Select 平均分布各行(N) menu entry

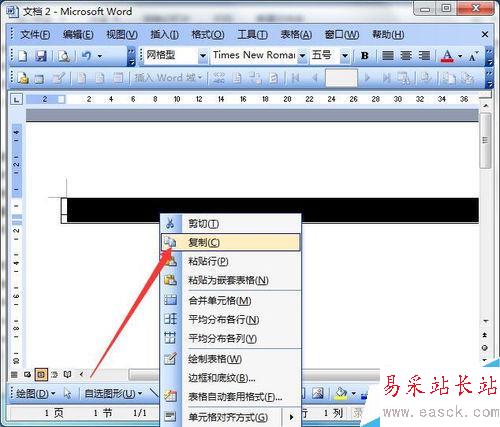[231, 320]
